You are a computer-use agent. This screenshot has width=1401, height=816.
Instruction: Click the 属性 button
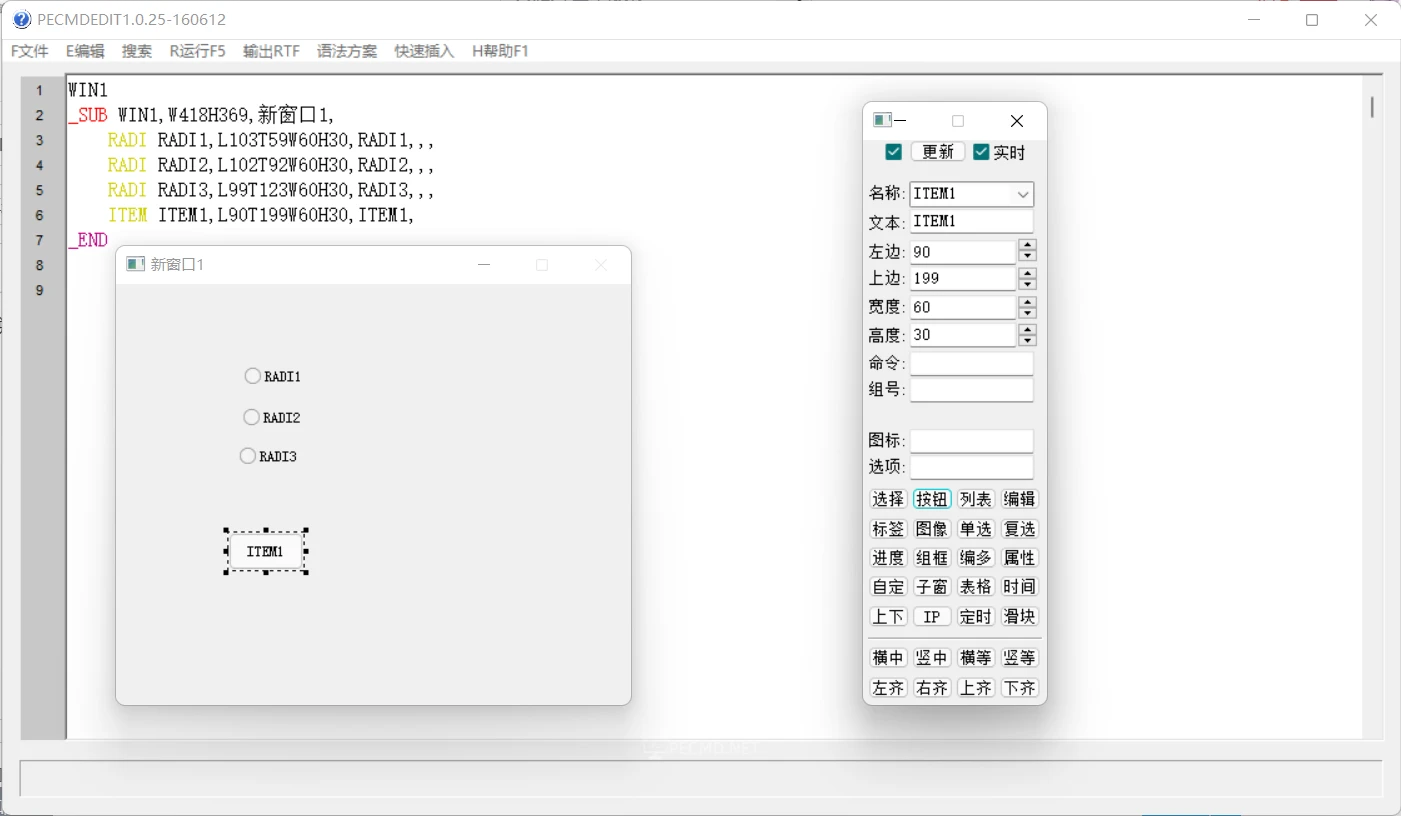click(x=1020, y=558)
